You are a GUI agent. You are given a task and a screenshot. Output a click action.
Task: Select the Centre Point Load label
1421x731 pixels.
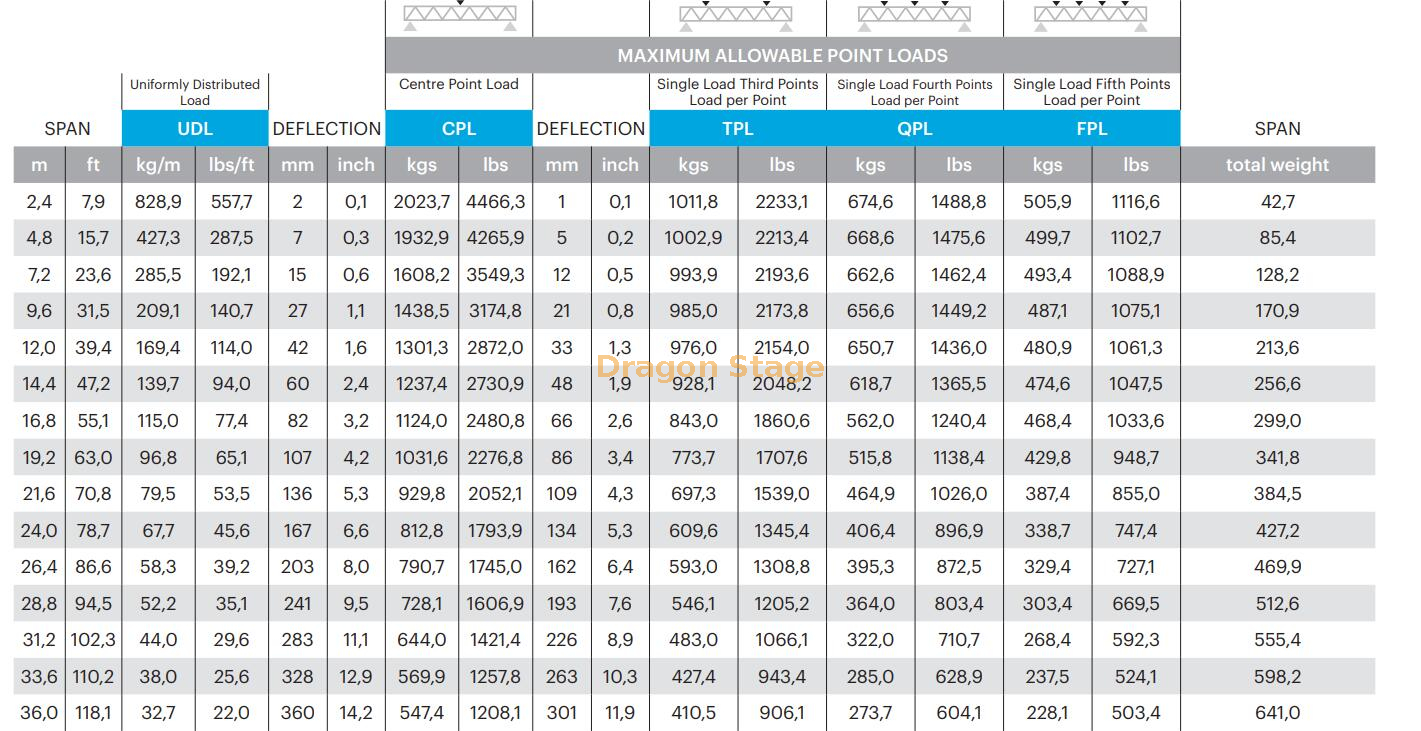(459, 84)
